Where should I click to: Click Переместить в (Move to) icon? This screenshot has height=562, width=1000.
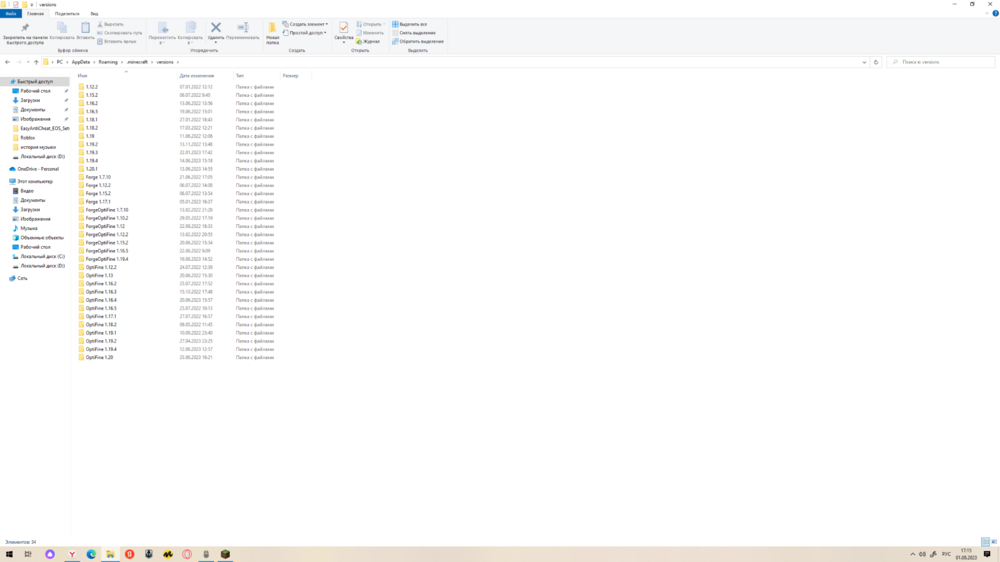click(x=162, y=33)
